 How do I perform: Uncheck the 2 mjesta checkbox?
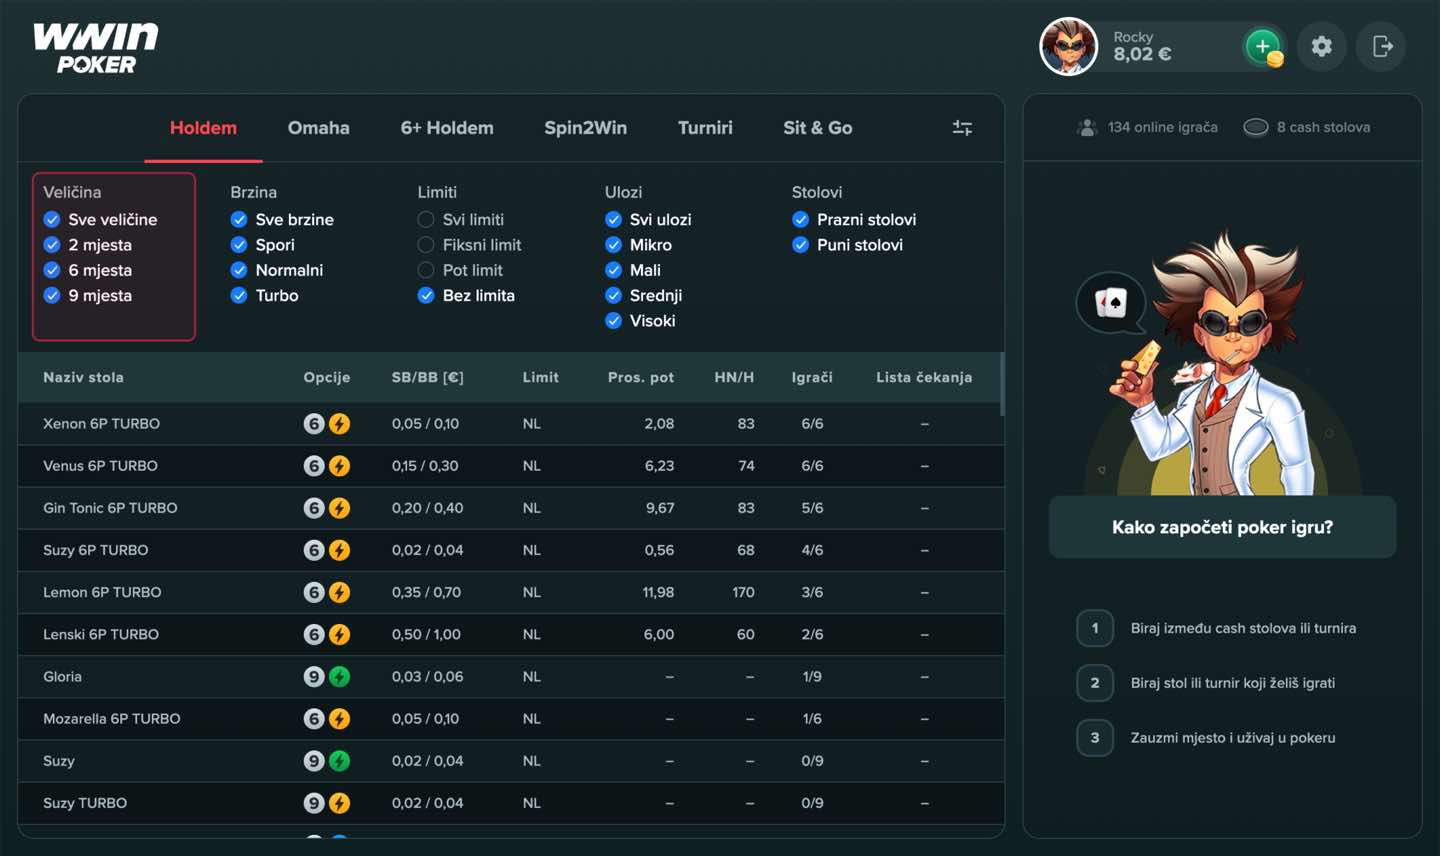(x=52, y=245)
